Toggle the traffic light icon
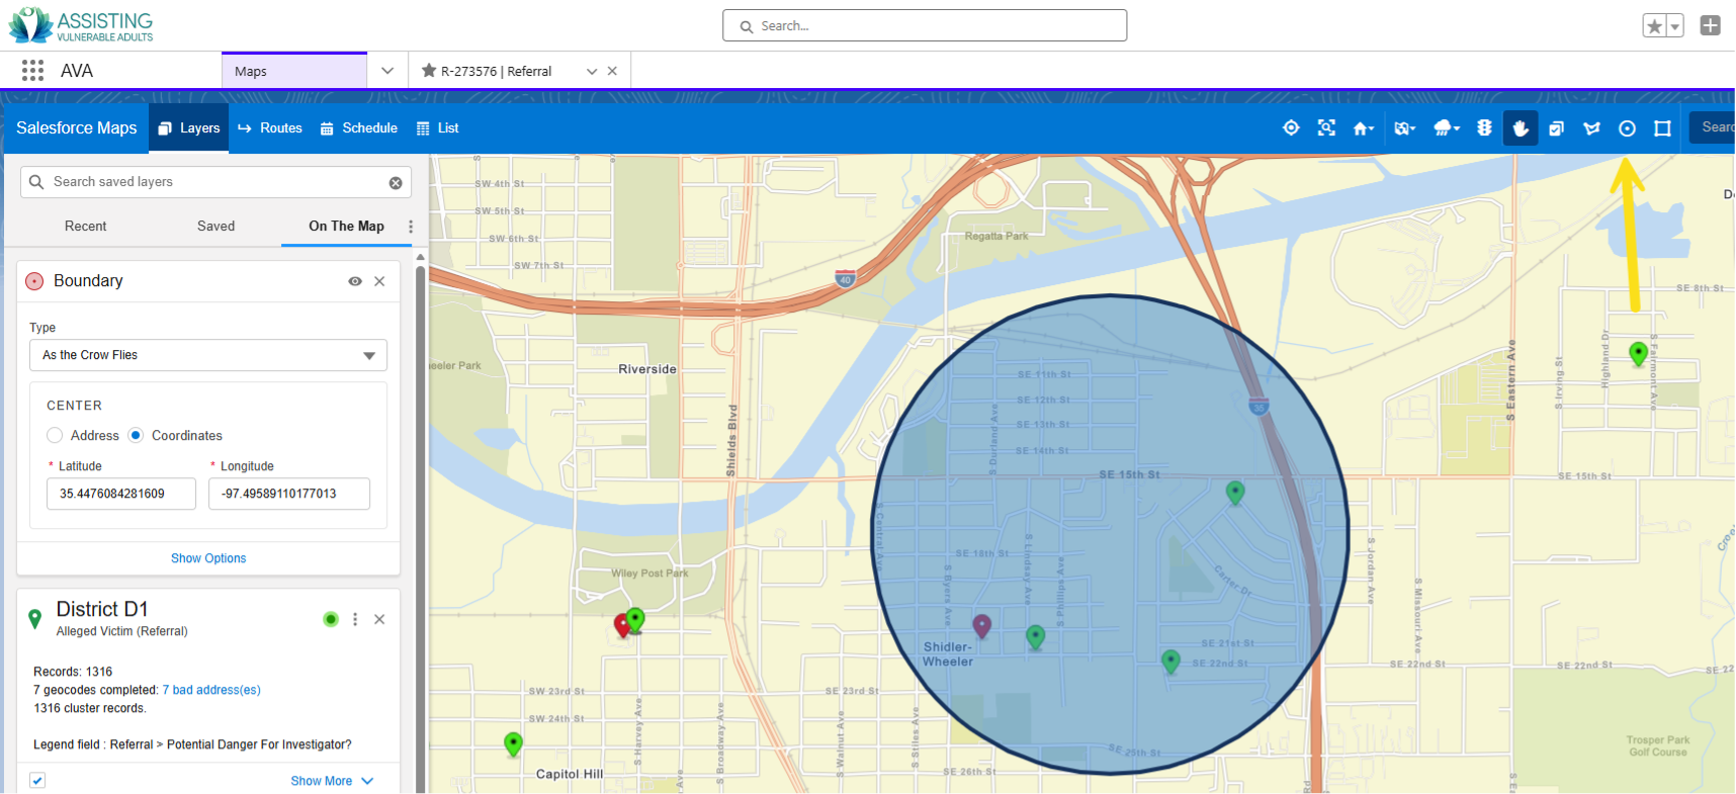 (x=1484, y=128)
